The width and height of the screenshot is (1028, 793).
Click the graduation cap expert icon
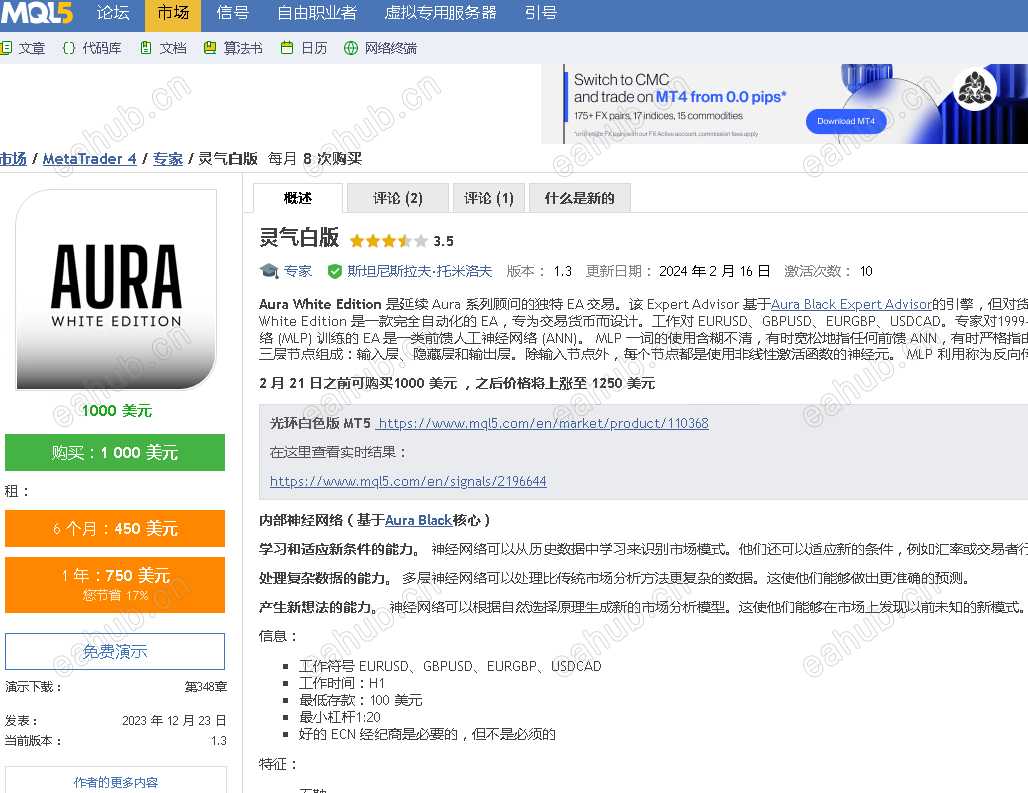[x=269, y=271]
